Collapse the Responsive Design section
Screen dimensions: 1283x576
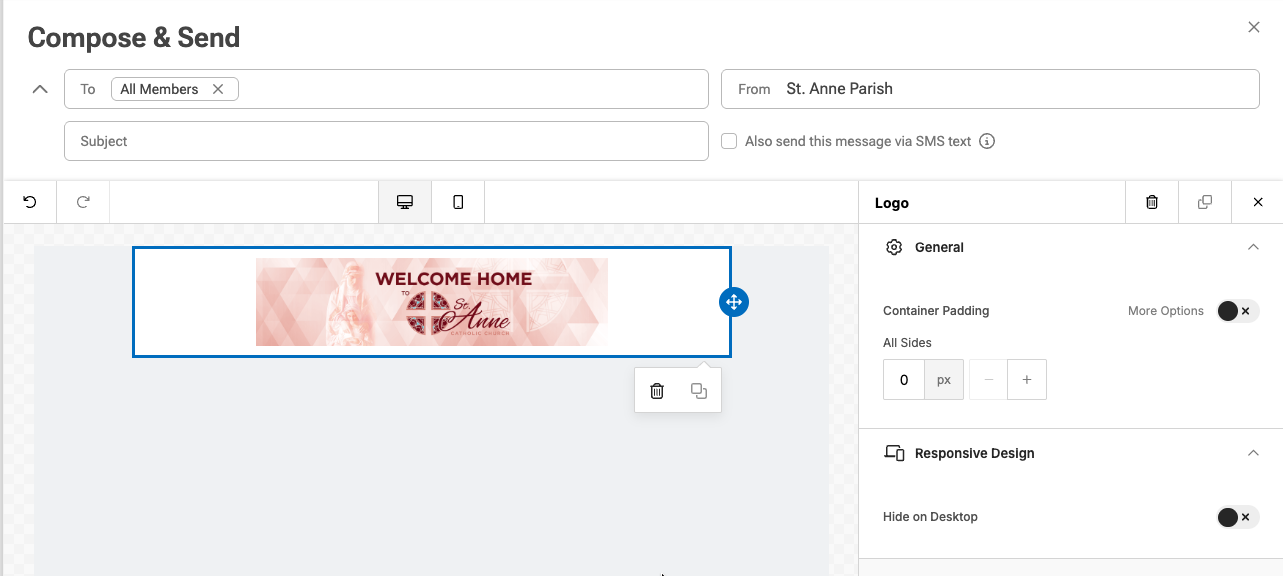[1253, 453]
